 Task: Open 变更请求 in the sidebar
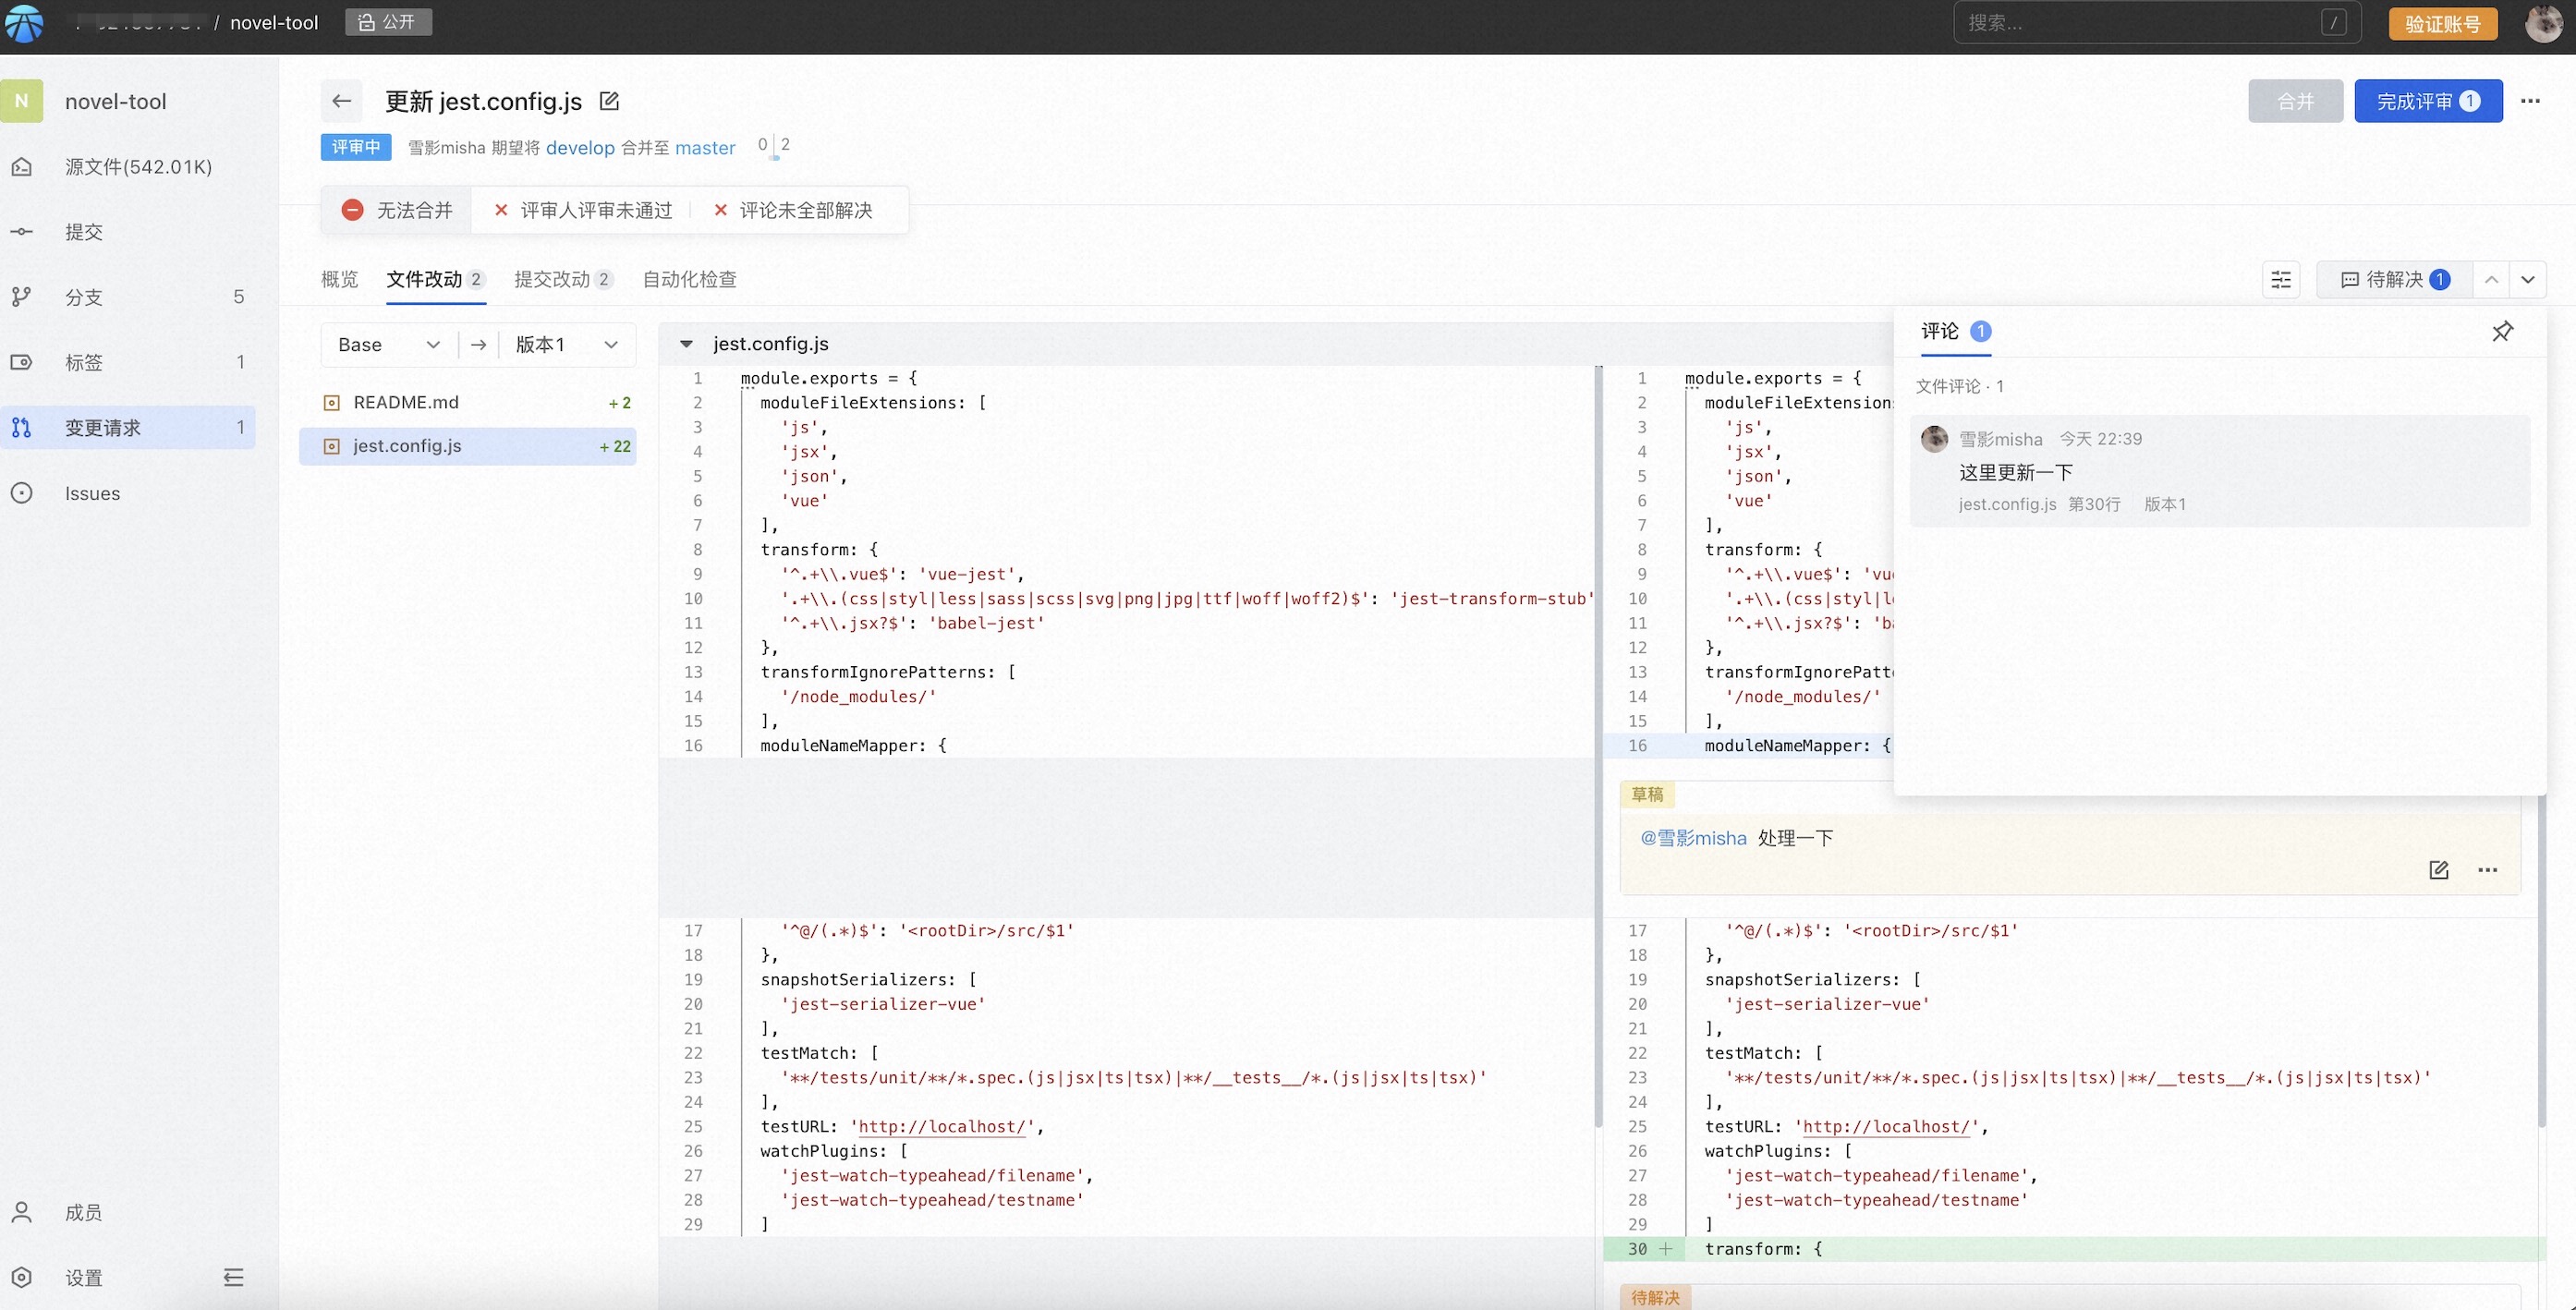point(128,427)
